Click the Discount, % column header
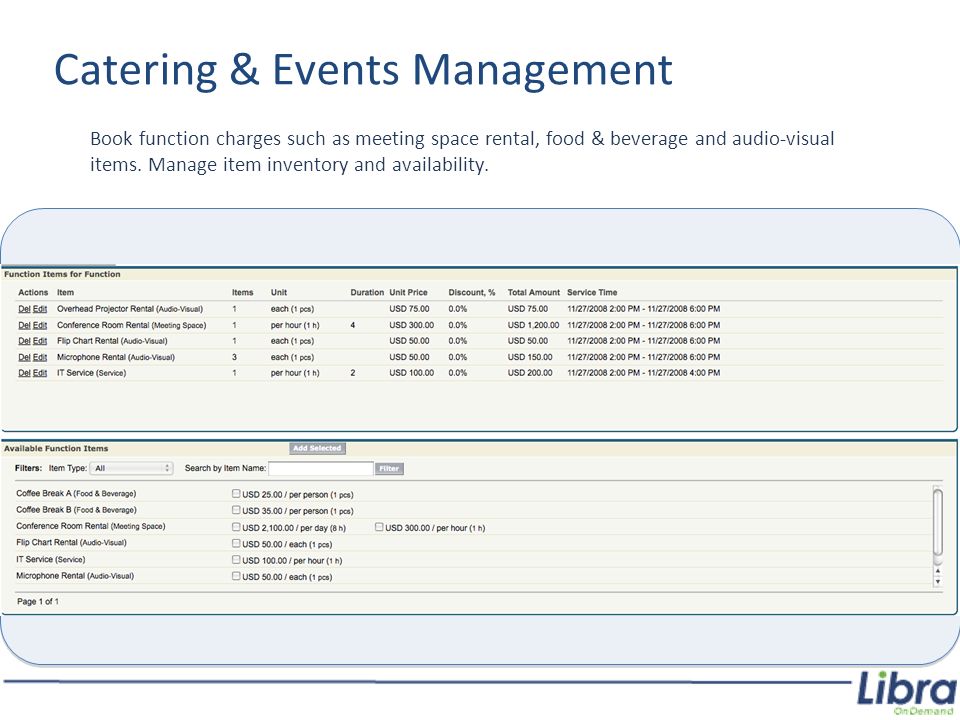The width and height of the screenshot is (960, 720). [471, 293]
